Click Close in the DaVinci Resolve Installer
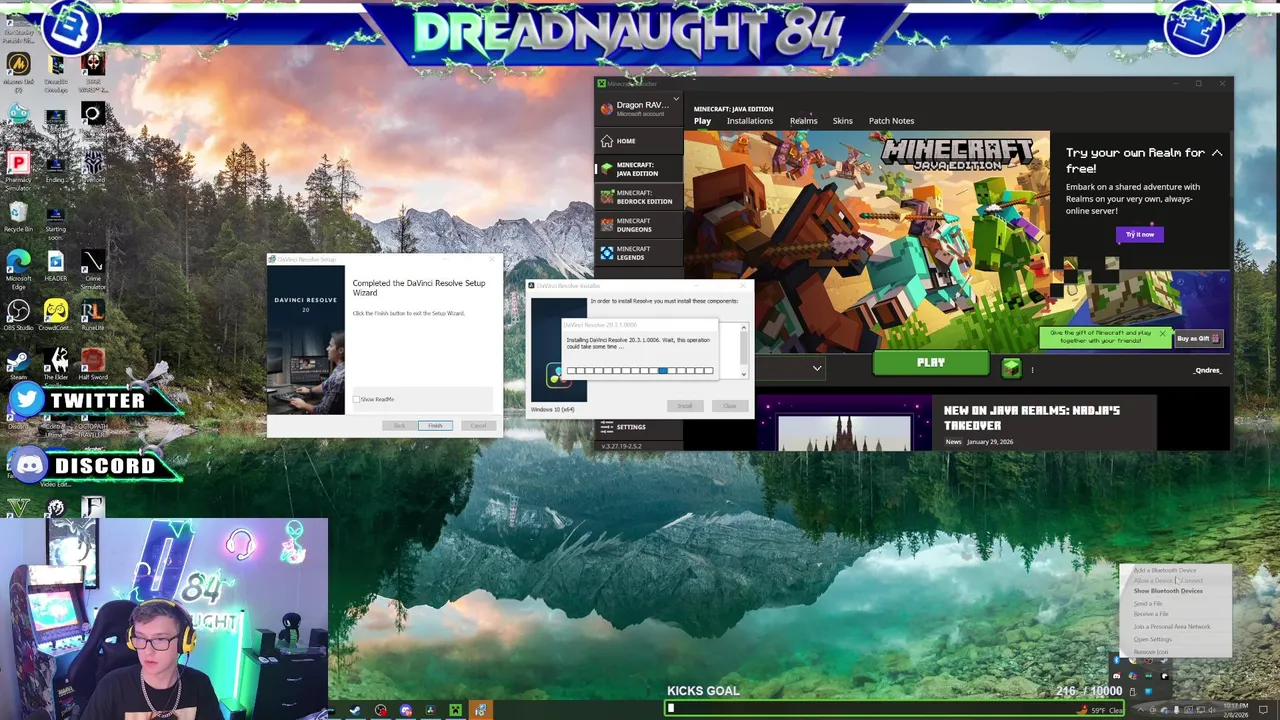The height and width of the screenshot is (720, 1280). click(729, 405)
